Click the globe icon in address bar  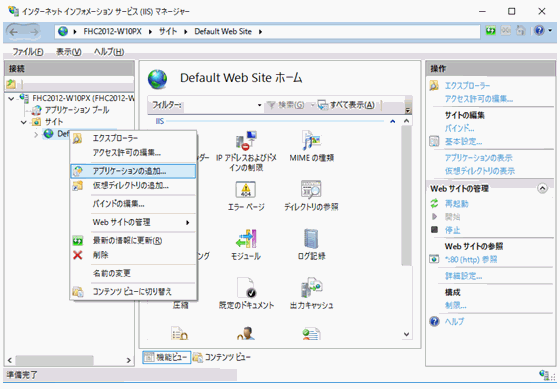point(63,31)
